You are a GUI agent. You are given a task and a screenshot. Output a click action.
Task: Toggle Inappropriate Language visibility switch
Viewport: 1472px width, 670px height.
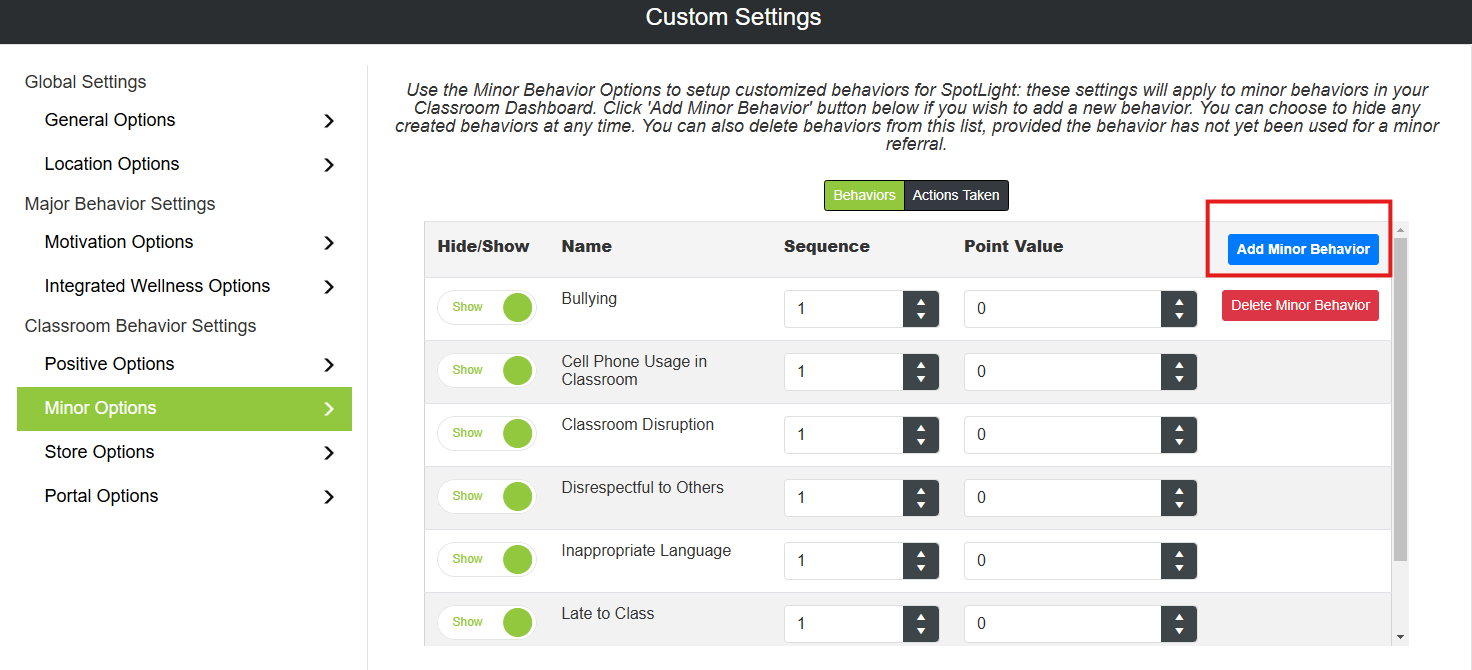point(487,560)
